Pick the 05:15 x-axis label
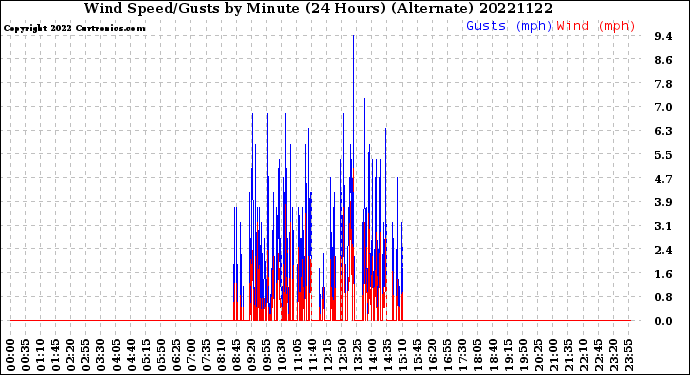690x375 pixels. (146, 355)
